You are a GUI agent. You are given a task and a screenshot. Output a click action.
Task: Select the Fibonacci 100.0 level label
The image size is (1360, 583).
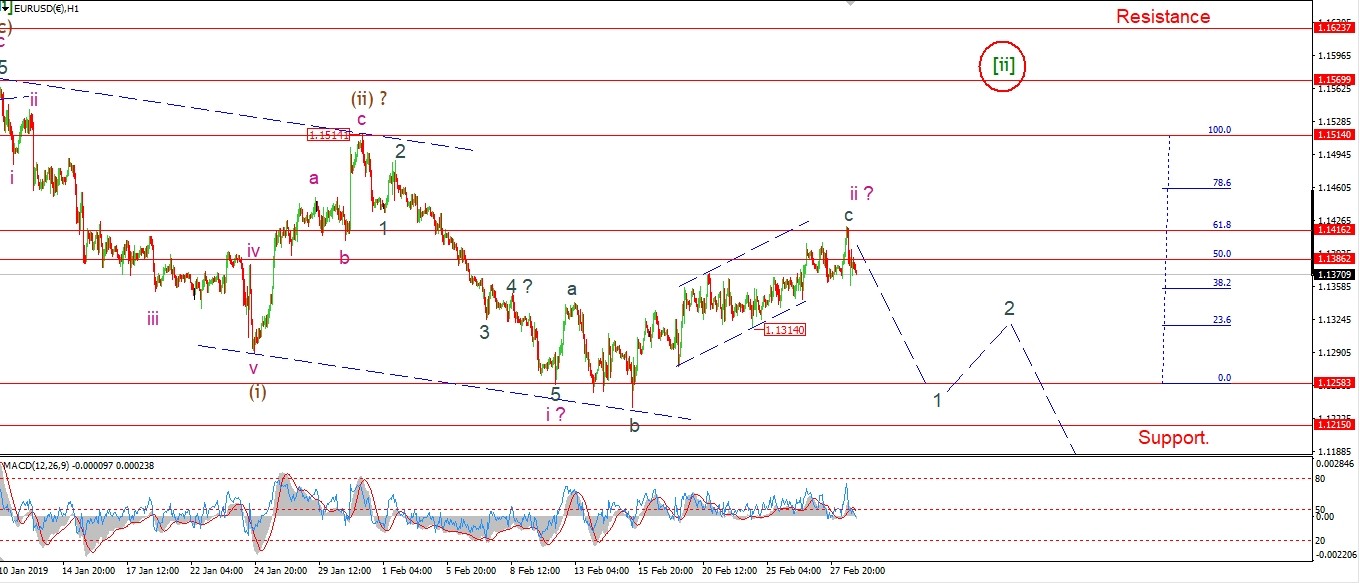pos(1219,129)
